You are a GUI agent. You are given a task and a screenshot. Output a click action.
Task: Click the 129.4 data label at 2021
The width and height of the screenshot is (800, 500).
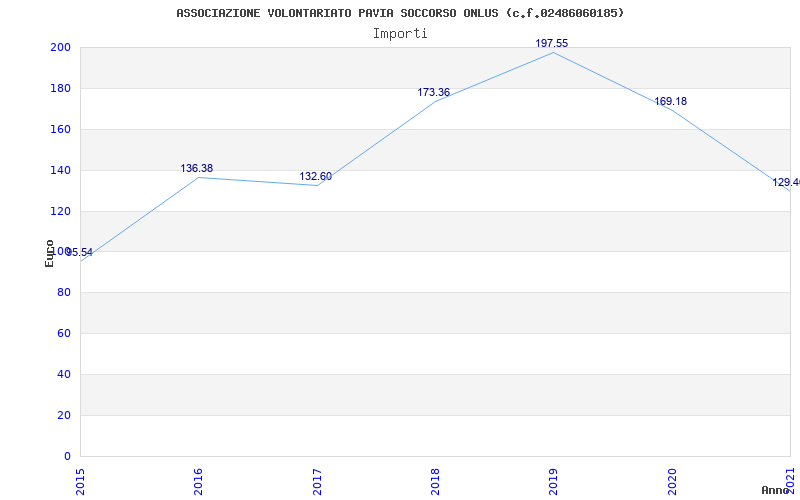786,182
